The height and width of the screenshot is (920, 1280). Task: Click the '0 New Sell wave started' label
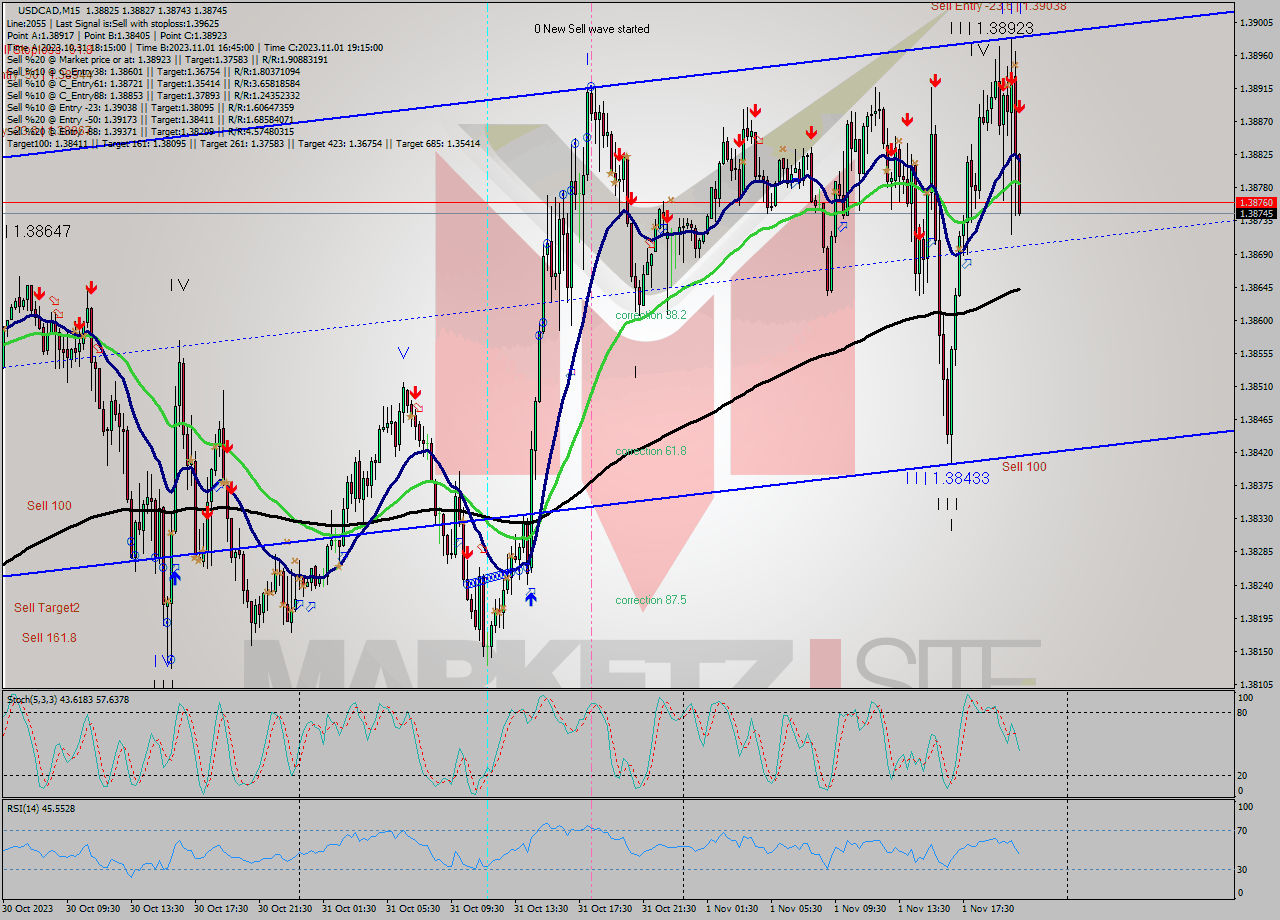(x=592, y=29)
